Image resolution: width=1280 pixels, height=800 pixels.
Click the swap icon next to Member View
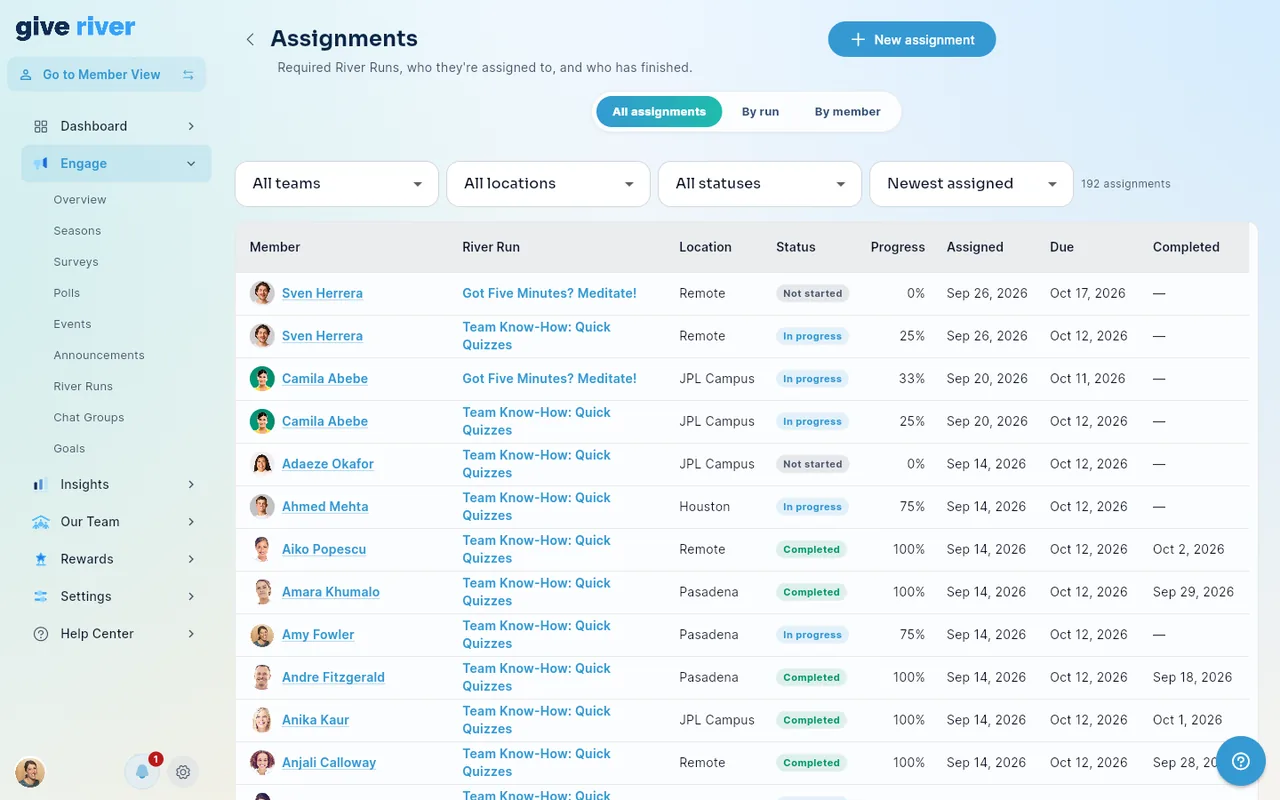click(188, 75)
